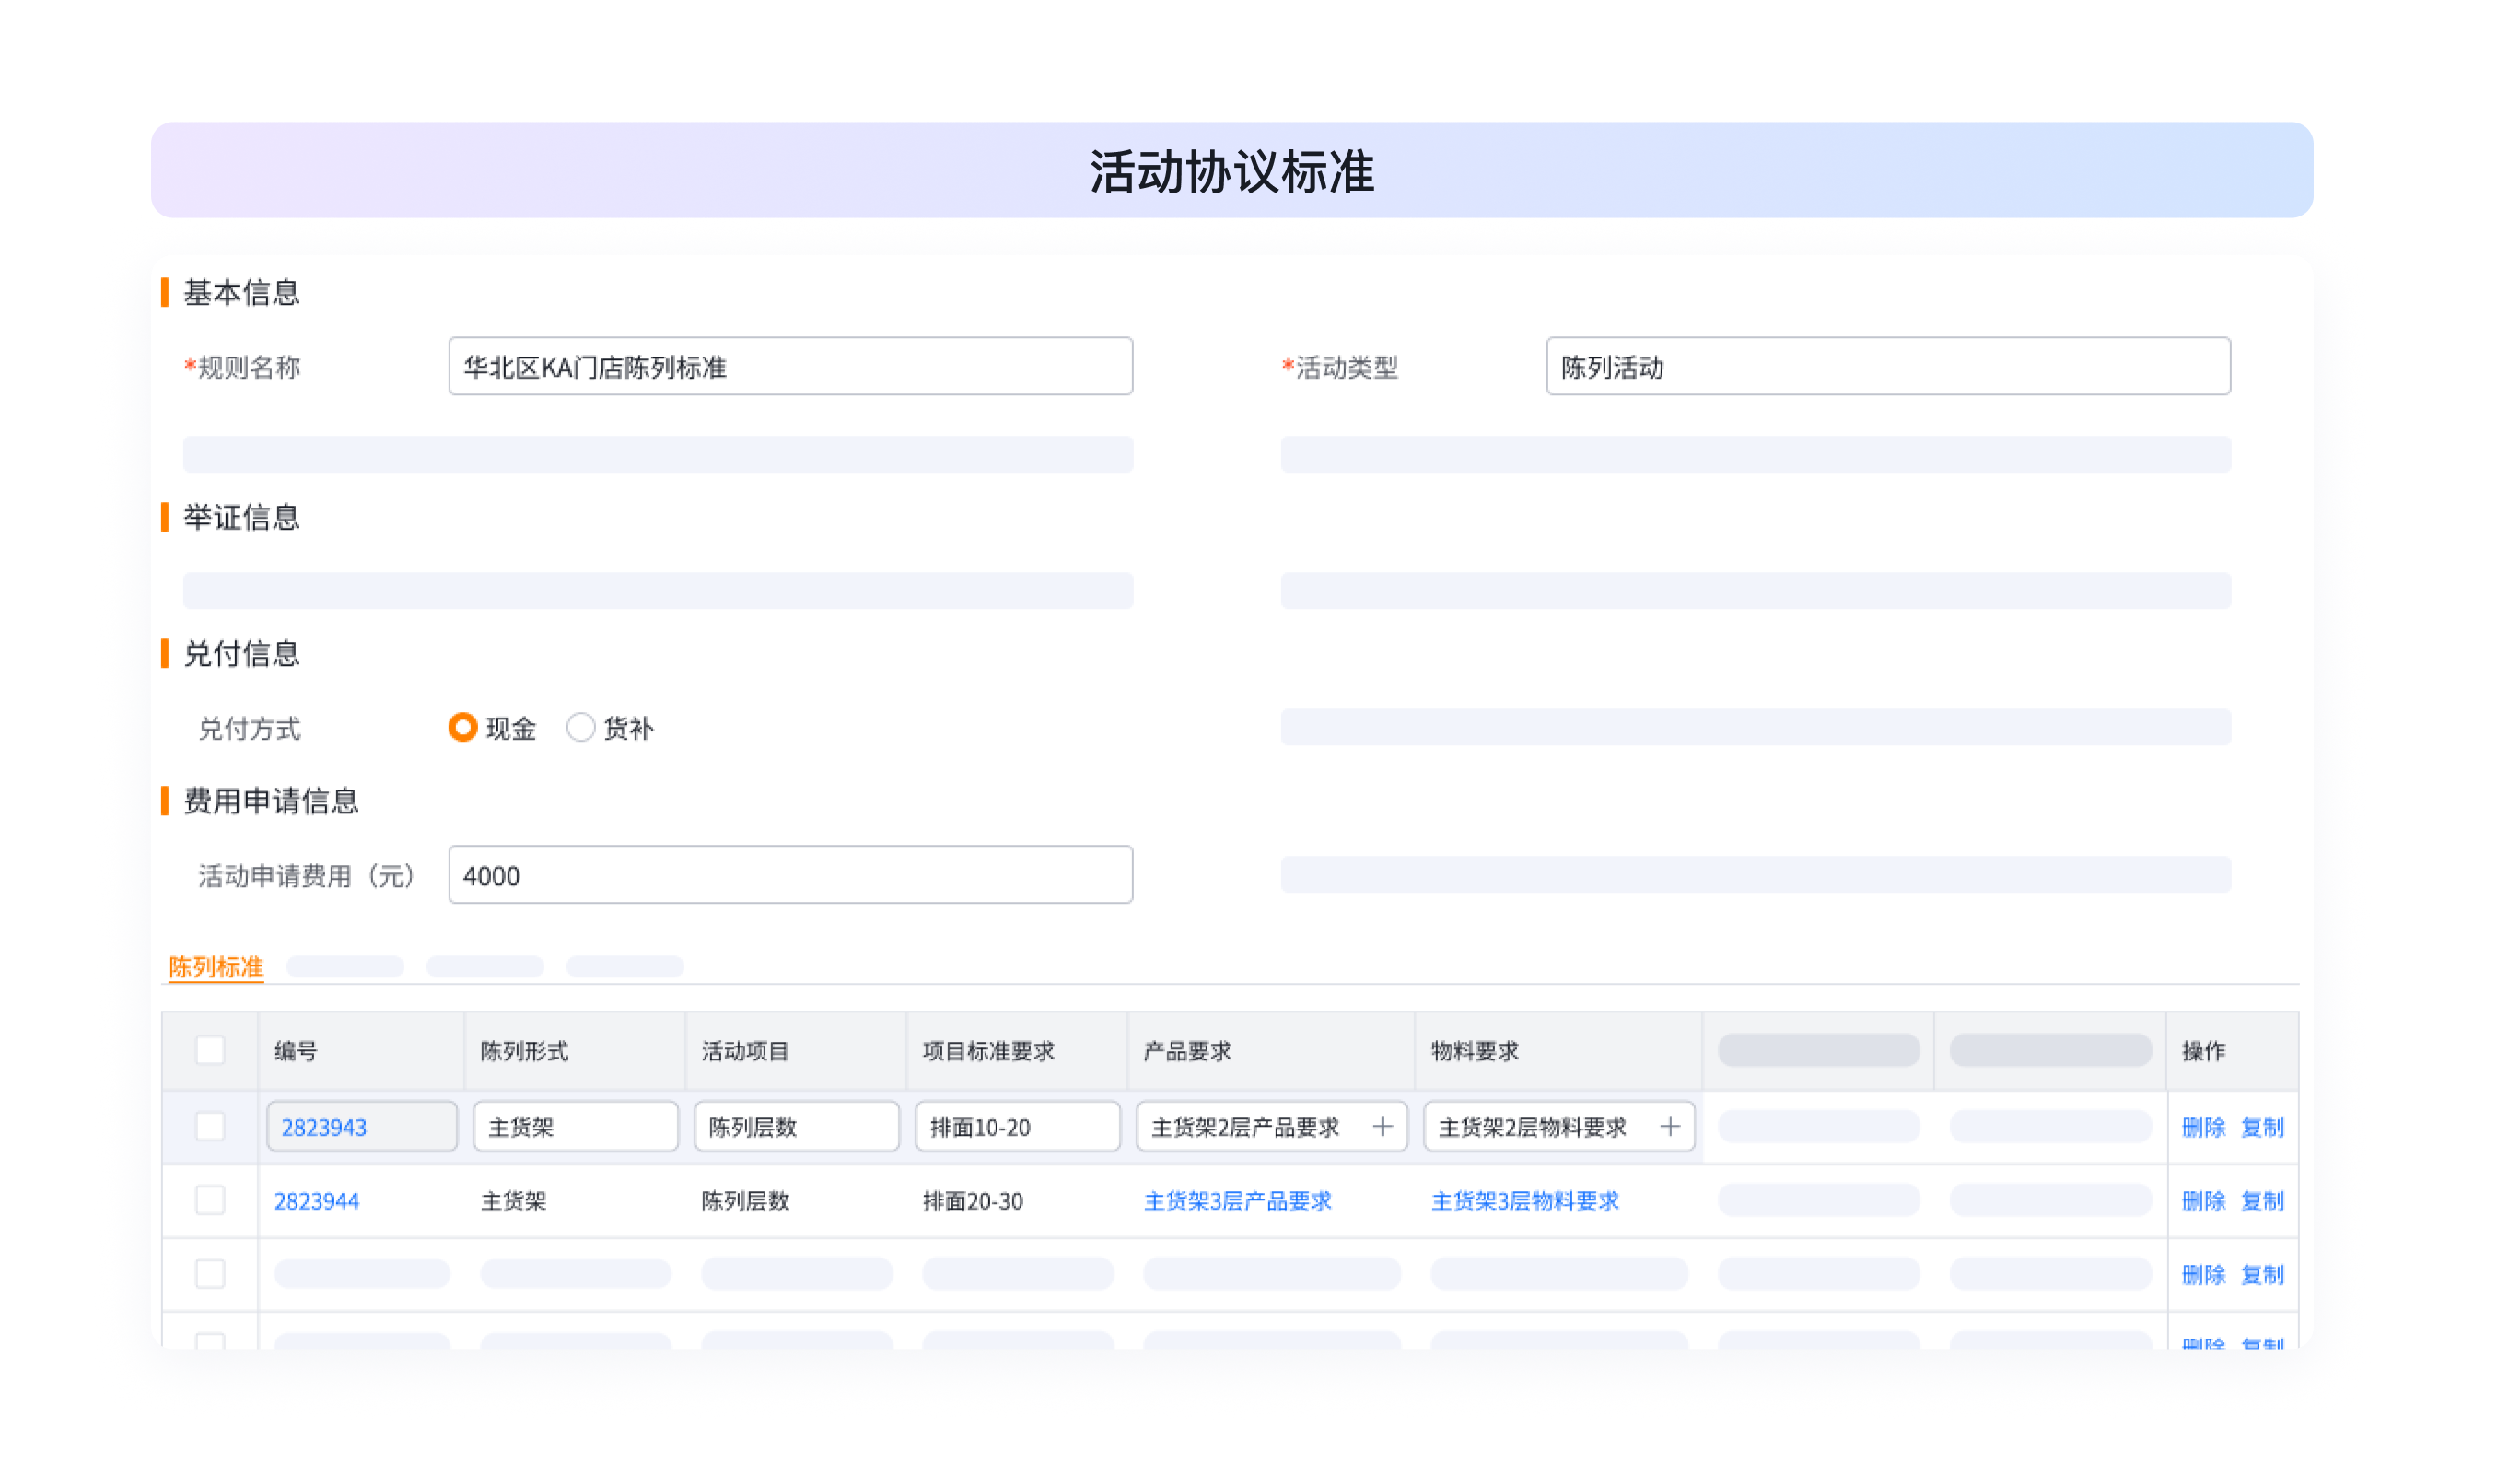The height and width of the screenshot is (1474, 2520).
Task: Click 删除 link for row 2823944
Action: [x=2203, y=1201]
